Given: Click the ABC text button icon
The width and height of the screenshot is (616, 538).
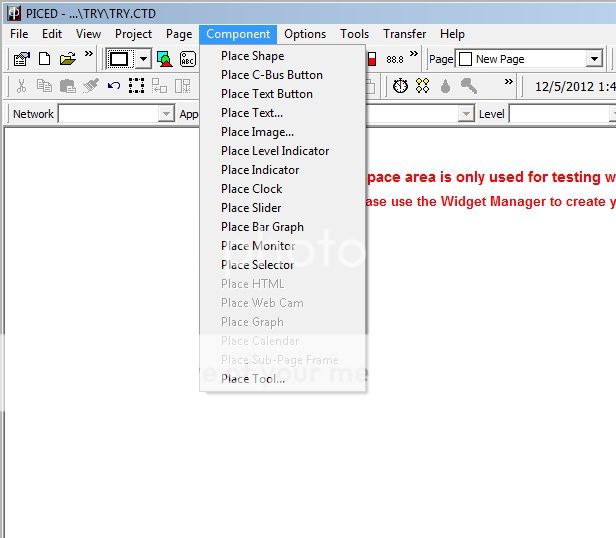Looking at the screenshot, I should click(x=188, y=59).
